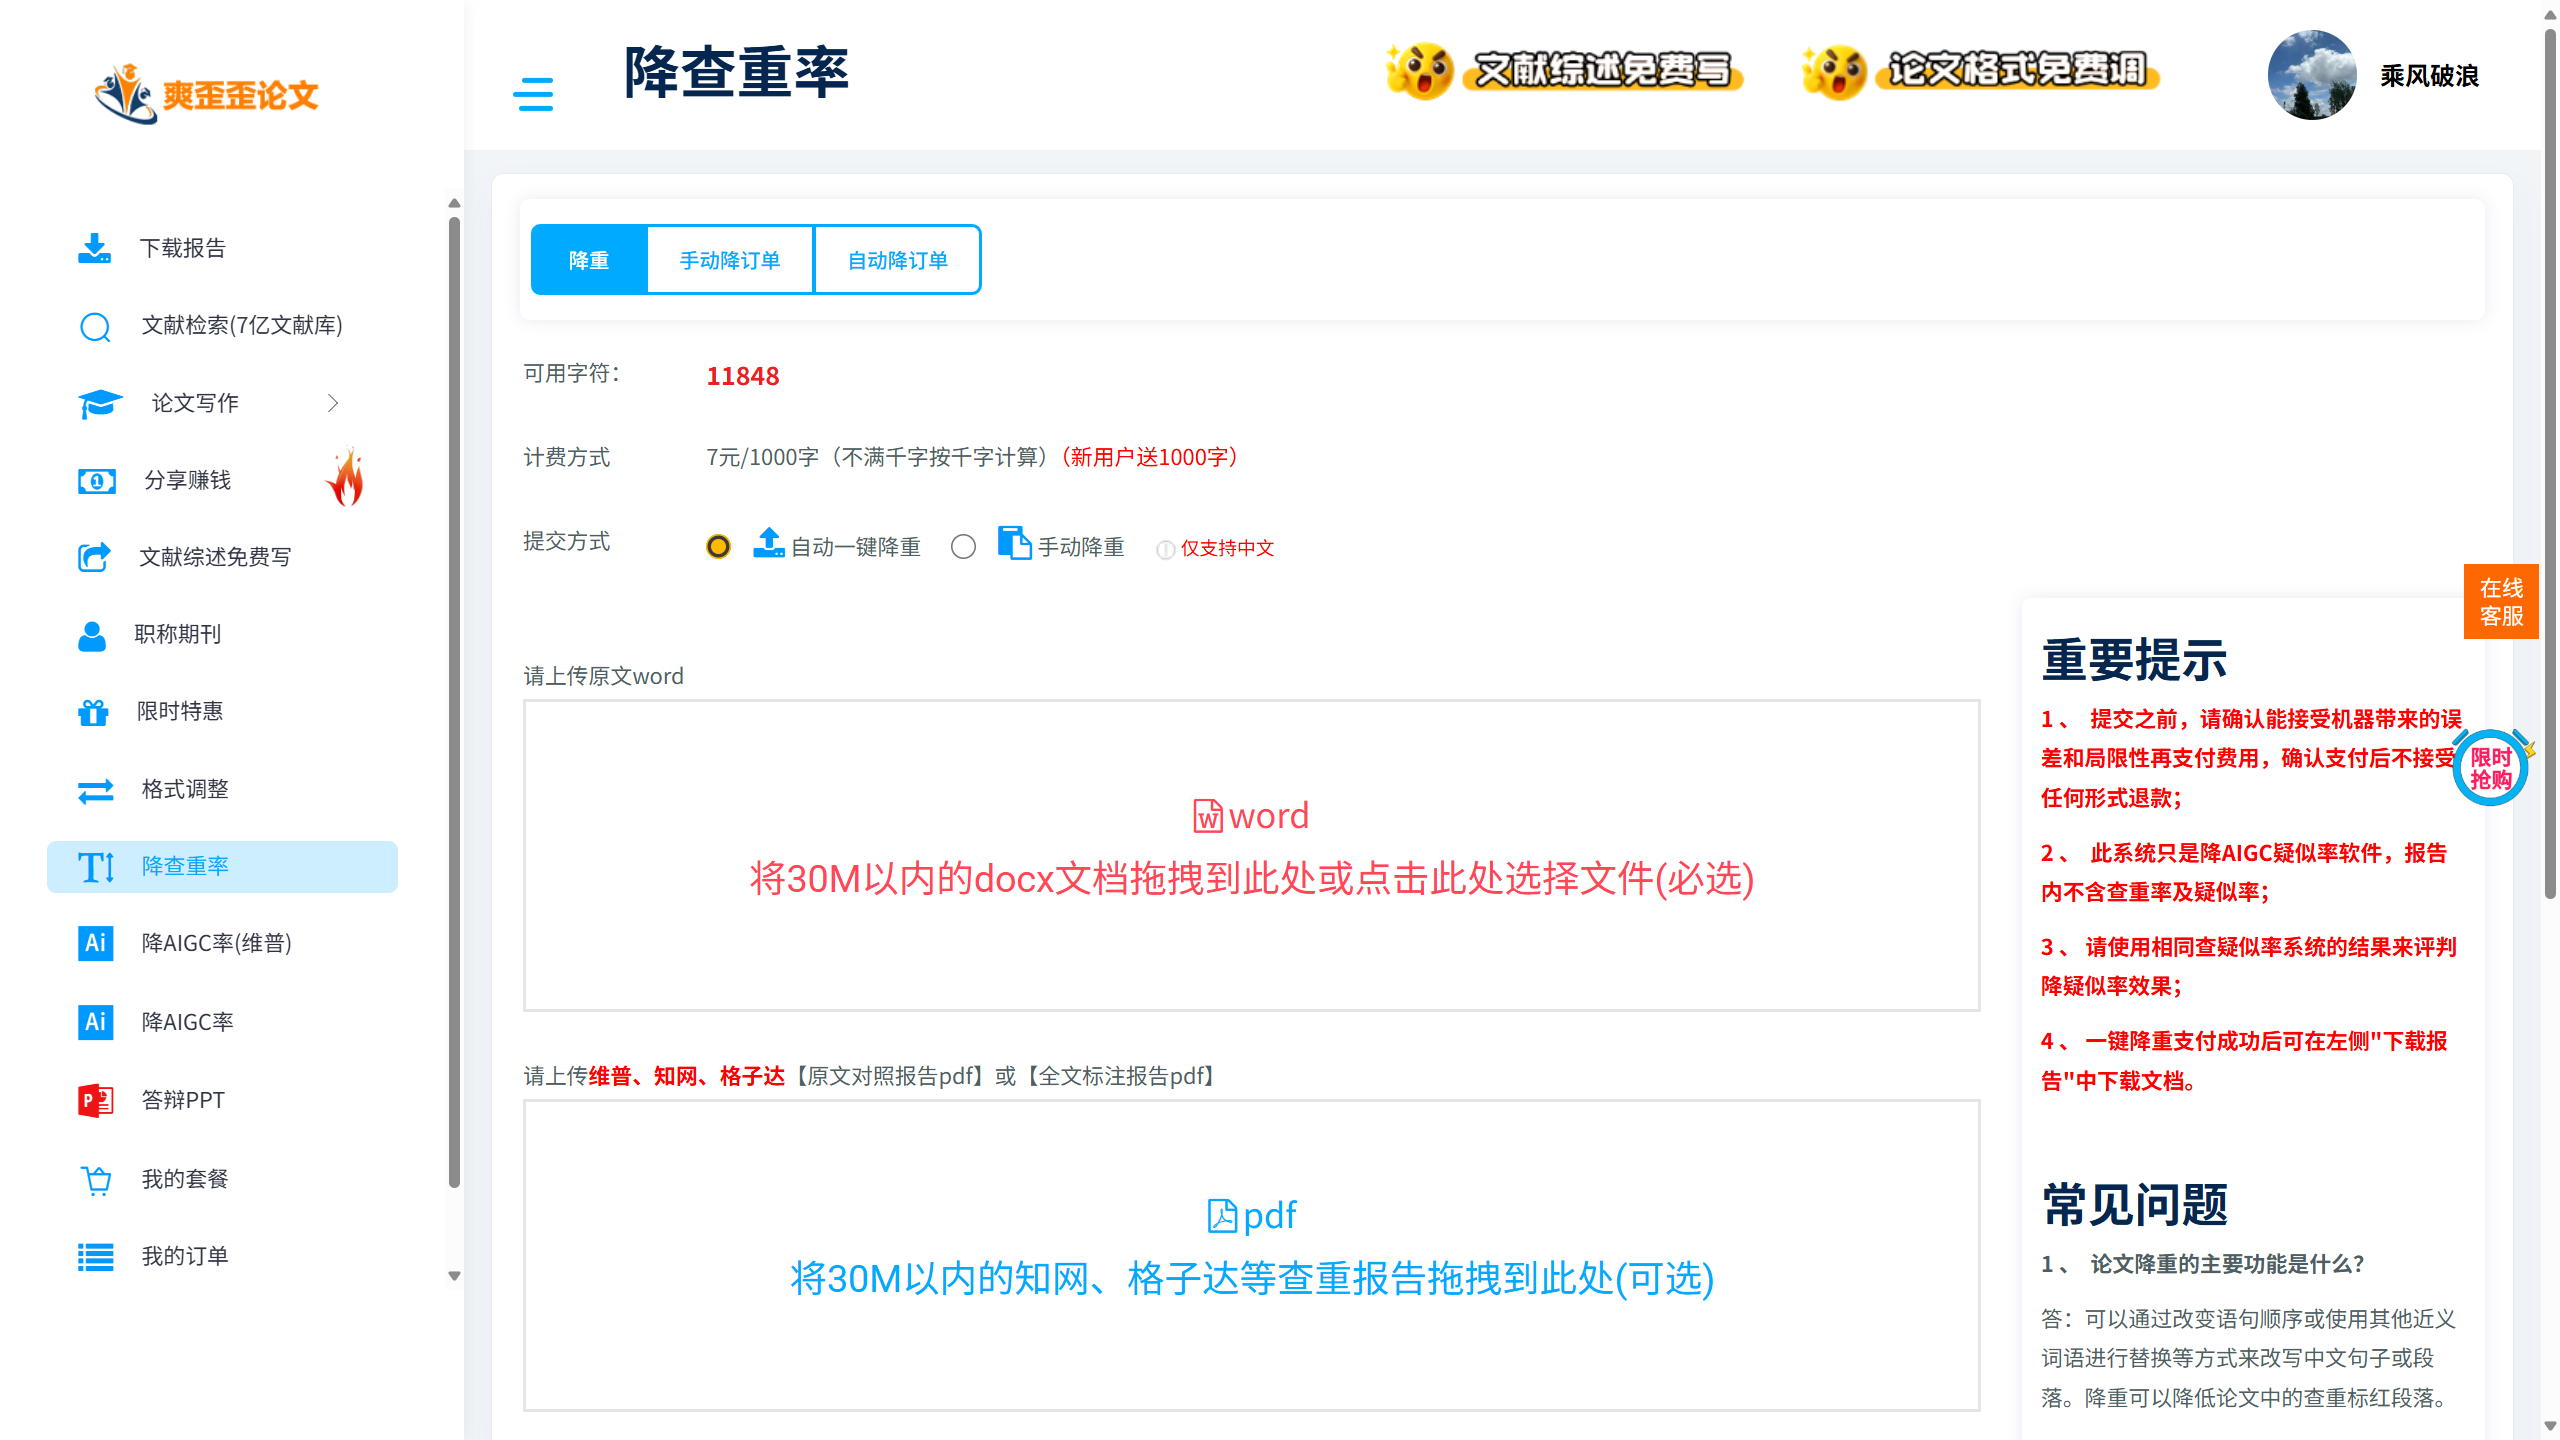Click the 限时抢购 round badge
The height and width of the screenshot is (1440, 2560).
coord(2490,768)
